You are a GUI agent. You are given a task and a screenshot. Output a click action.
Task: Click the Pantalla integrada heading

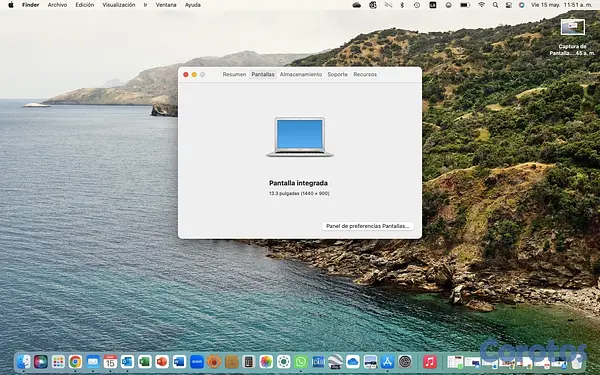click(298, 183)
